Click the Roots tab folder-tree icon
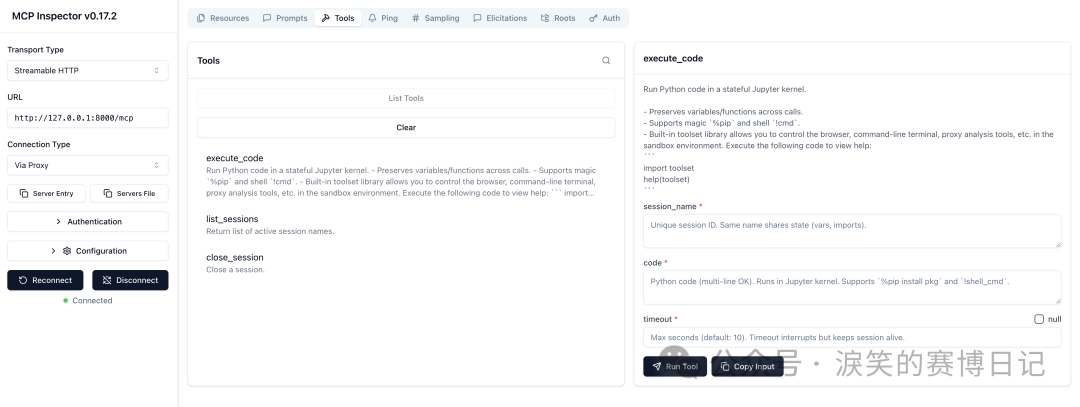 546,19
